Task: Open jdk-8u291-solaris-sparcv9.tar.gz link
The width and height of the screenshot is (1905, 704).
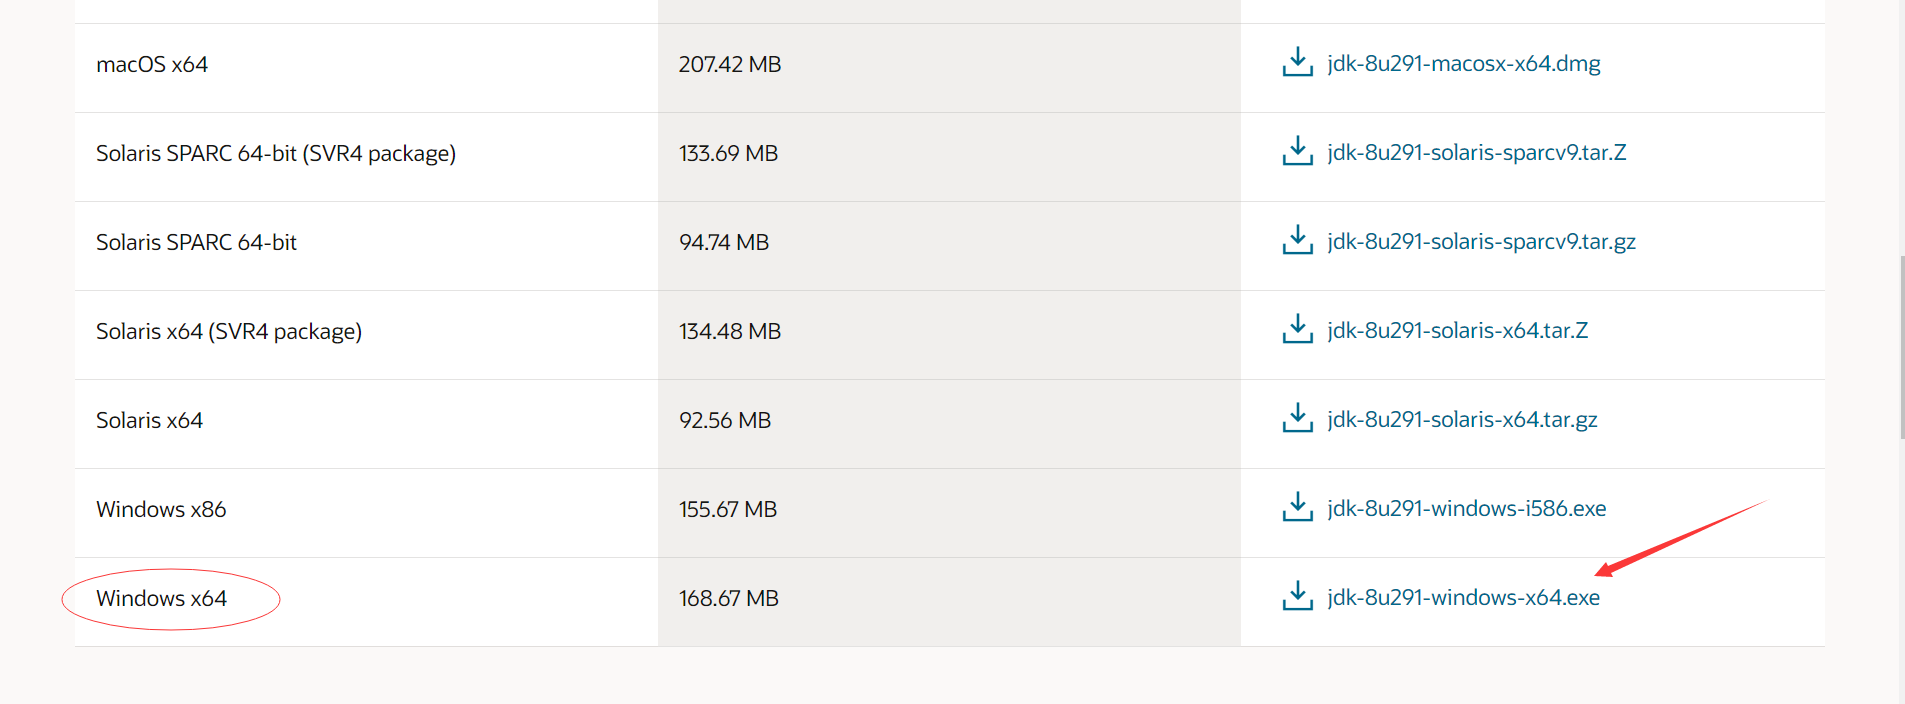Action: coord(1481,242)
